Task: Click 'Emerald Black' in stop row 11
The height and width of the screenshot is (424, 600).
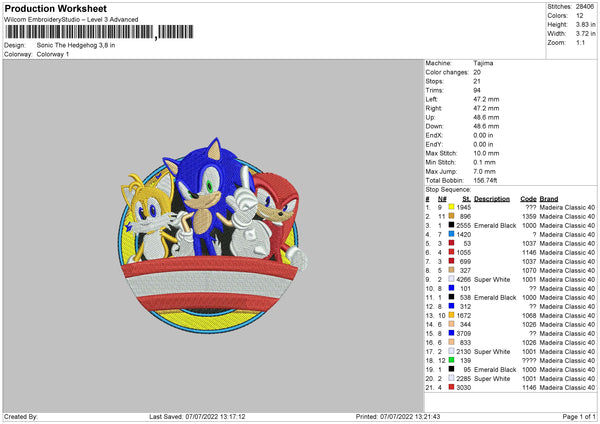Action: (x=495, y=297)
